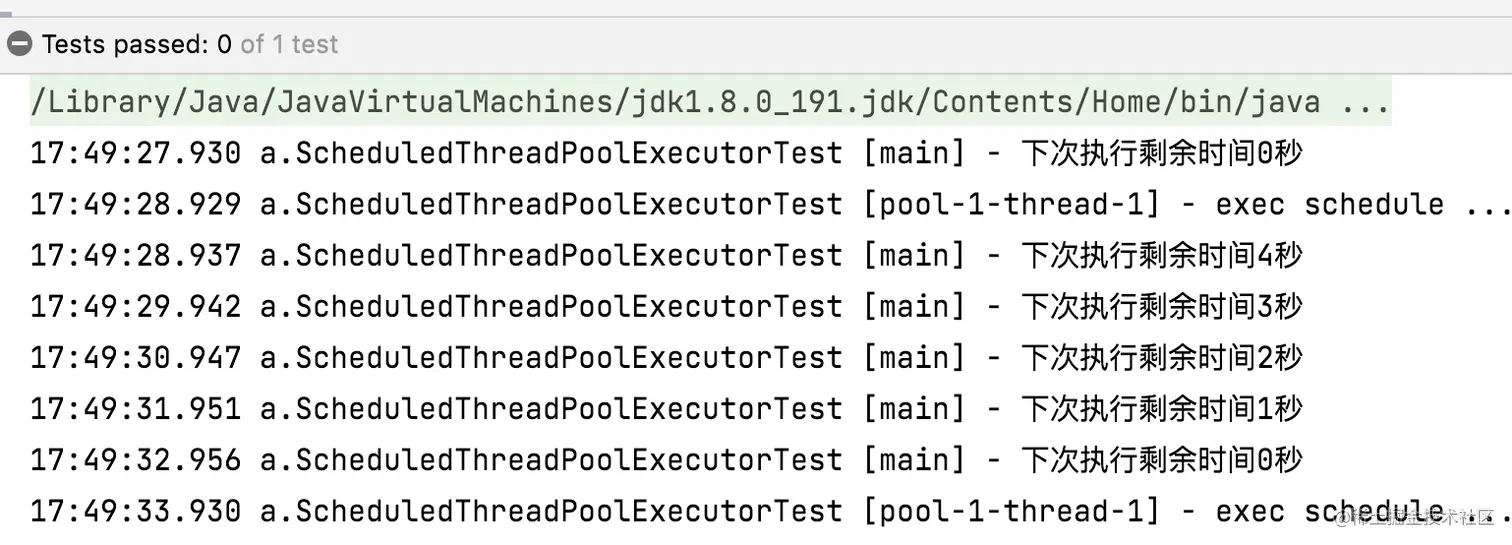This screenshot has width=1512, height=545.
Task: Click the log line timestamped 17:49:33.930
Action: tap(771, 511)
